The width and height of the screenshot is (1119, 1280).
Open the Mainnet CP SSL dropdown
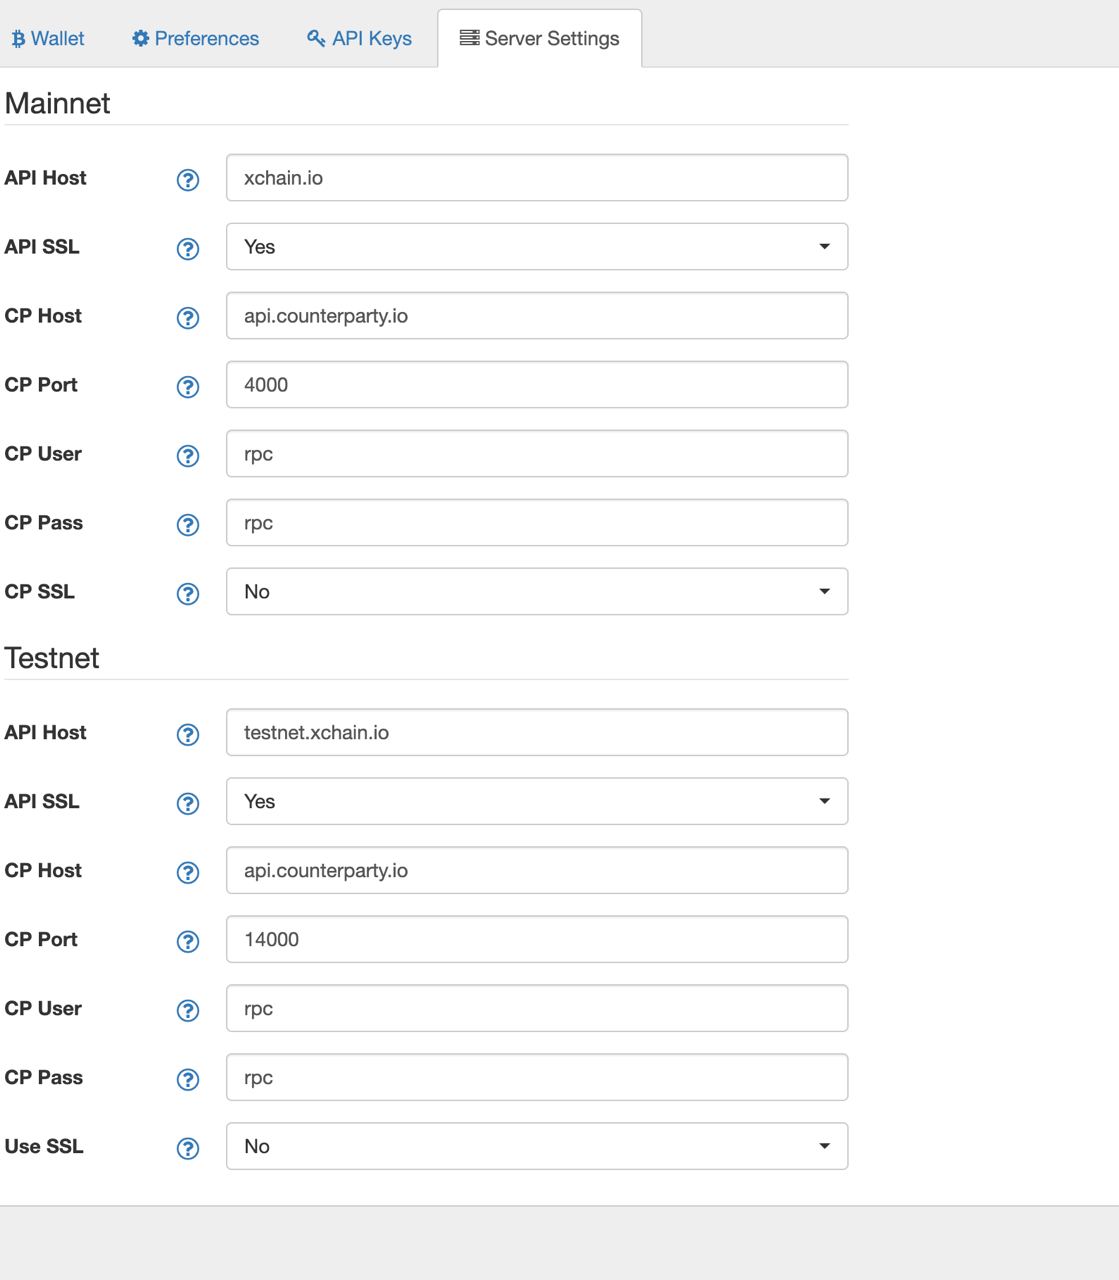click(537, 592)
